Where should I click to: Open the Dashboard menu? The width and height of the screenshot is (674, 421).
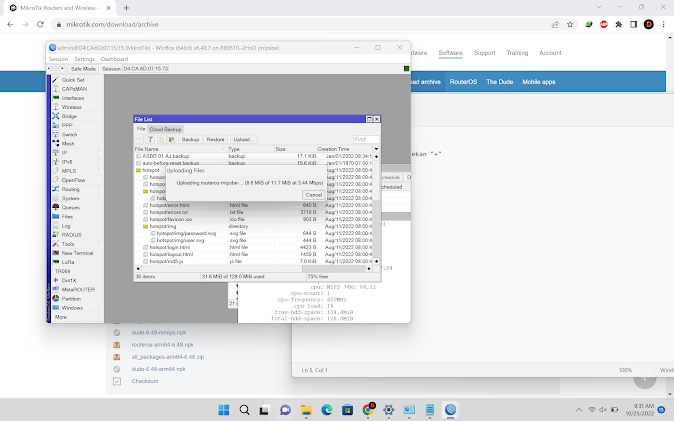coord(114,59)
